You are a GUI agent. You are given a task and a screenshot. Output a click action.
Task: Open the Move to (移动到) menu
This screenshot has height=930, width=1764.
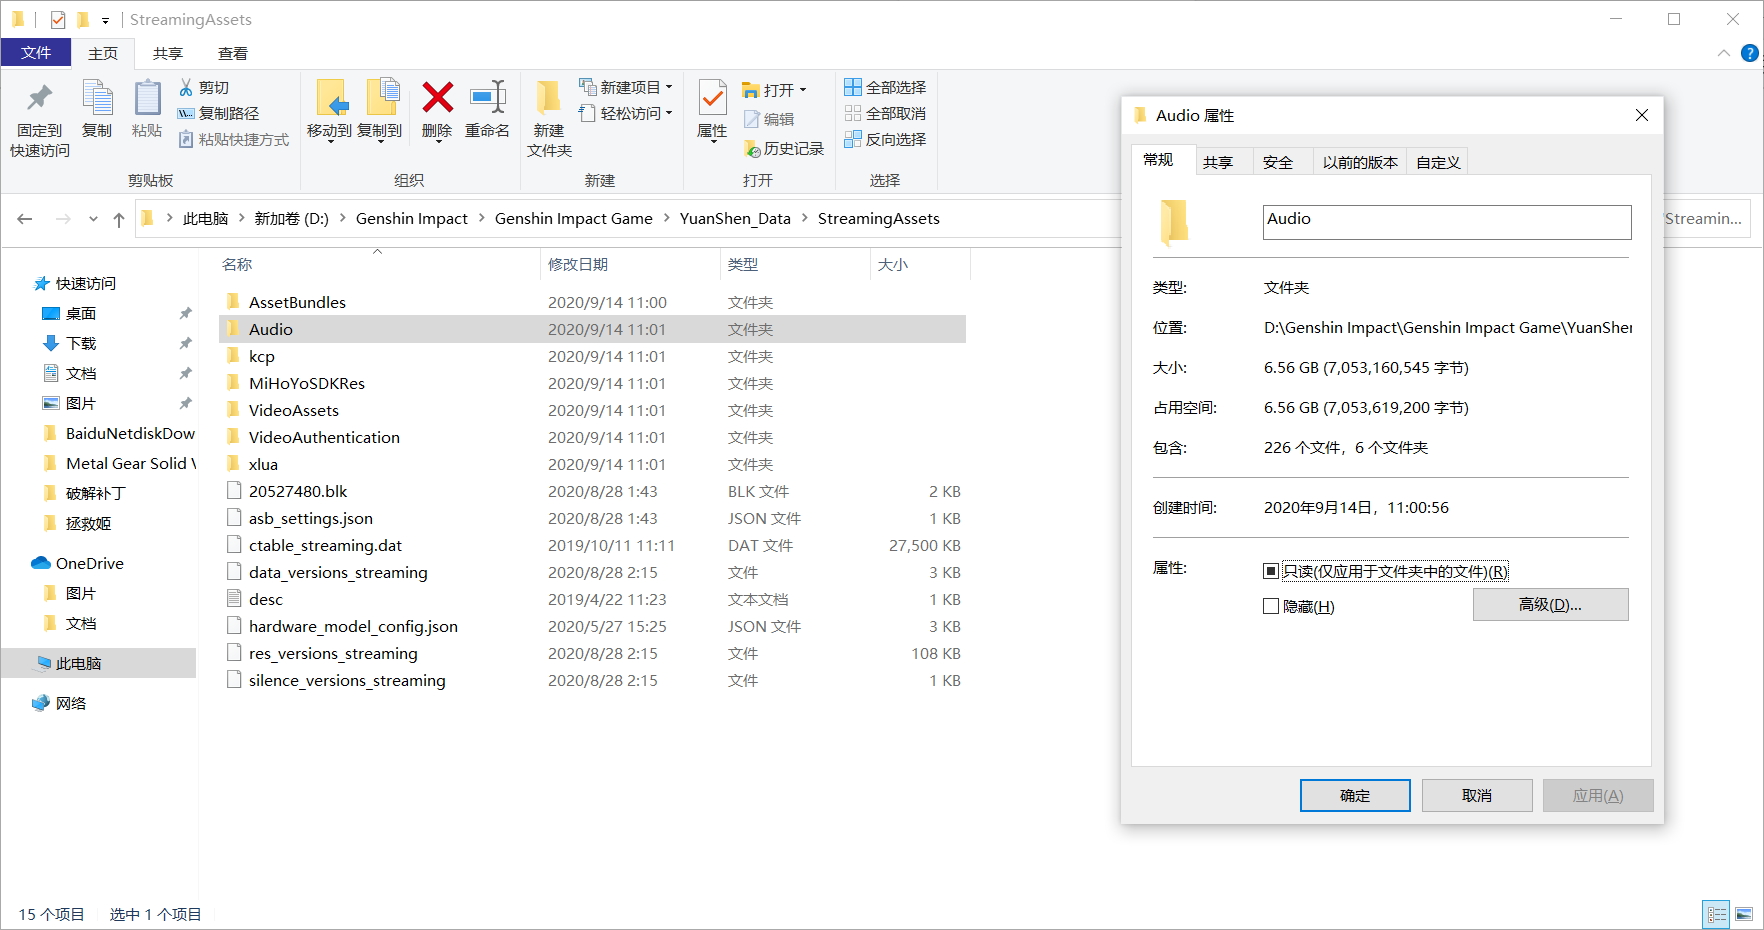329,111
